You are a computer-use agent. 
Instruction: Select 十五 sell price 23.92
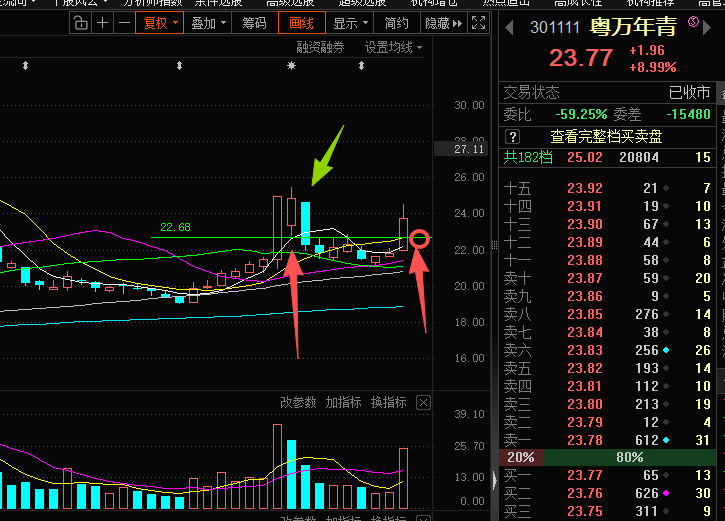585,189
